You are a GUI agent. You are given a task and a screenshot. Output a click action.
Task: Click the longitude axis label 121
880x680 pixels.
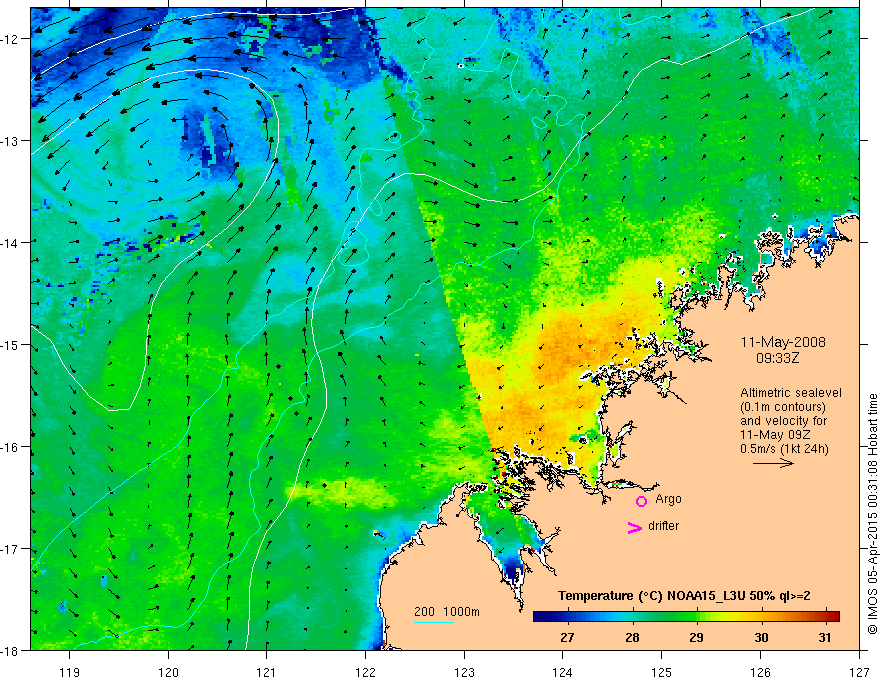click(x=267, y=672)
